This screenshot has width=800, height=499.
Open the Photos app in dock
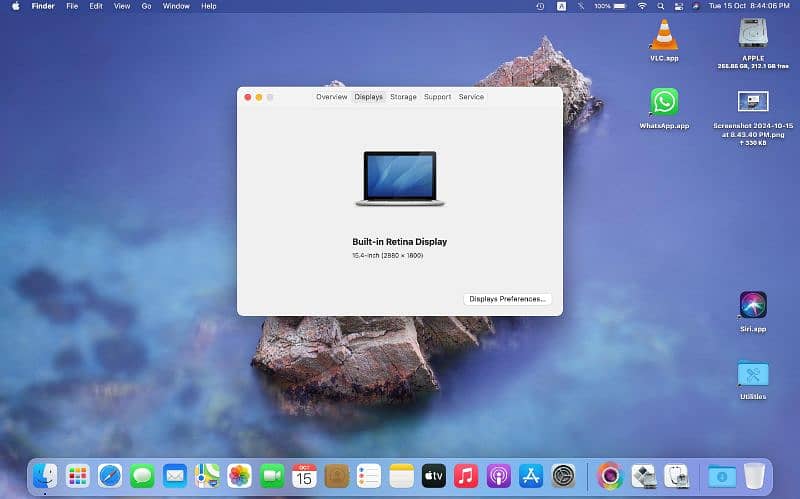(x=239, y=476)
